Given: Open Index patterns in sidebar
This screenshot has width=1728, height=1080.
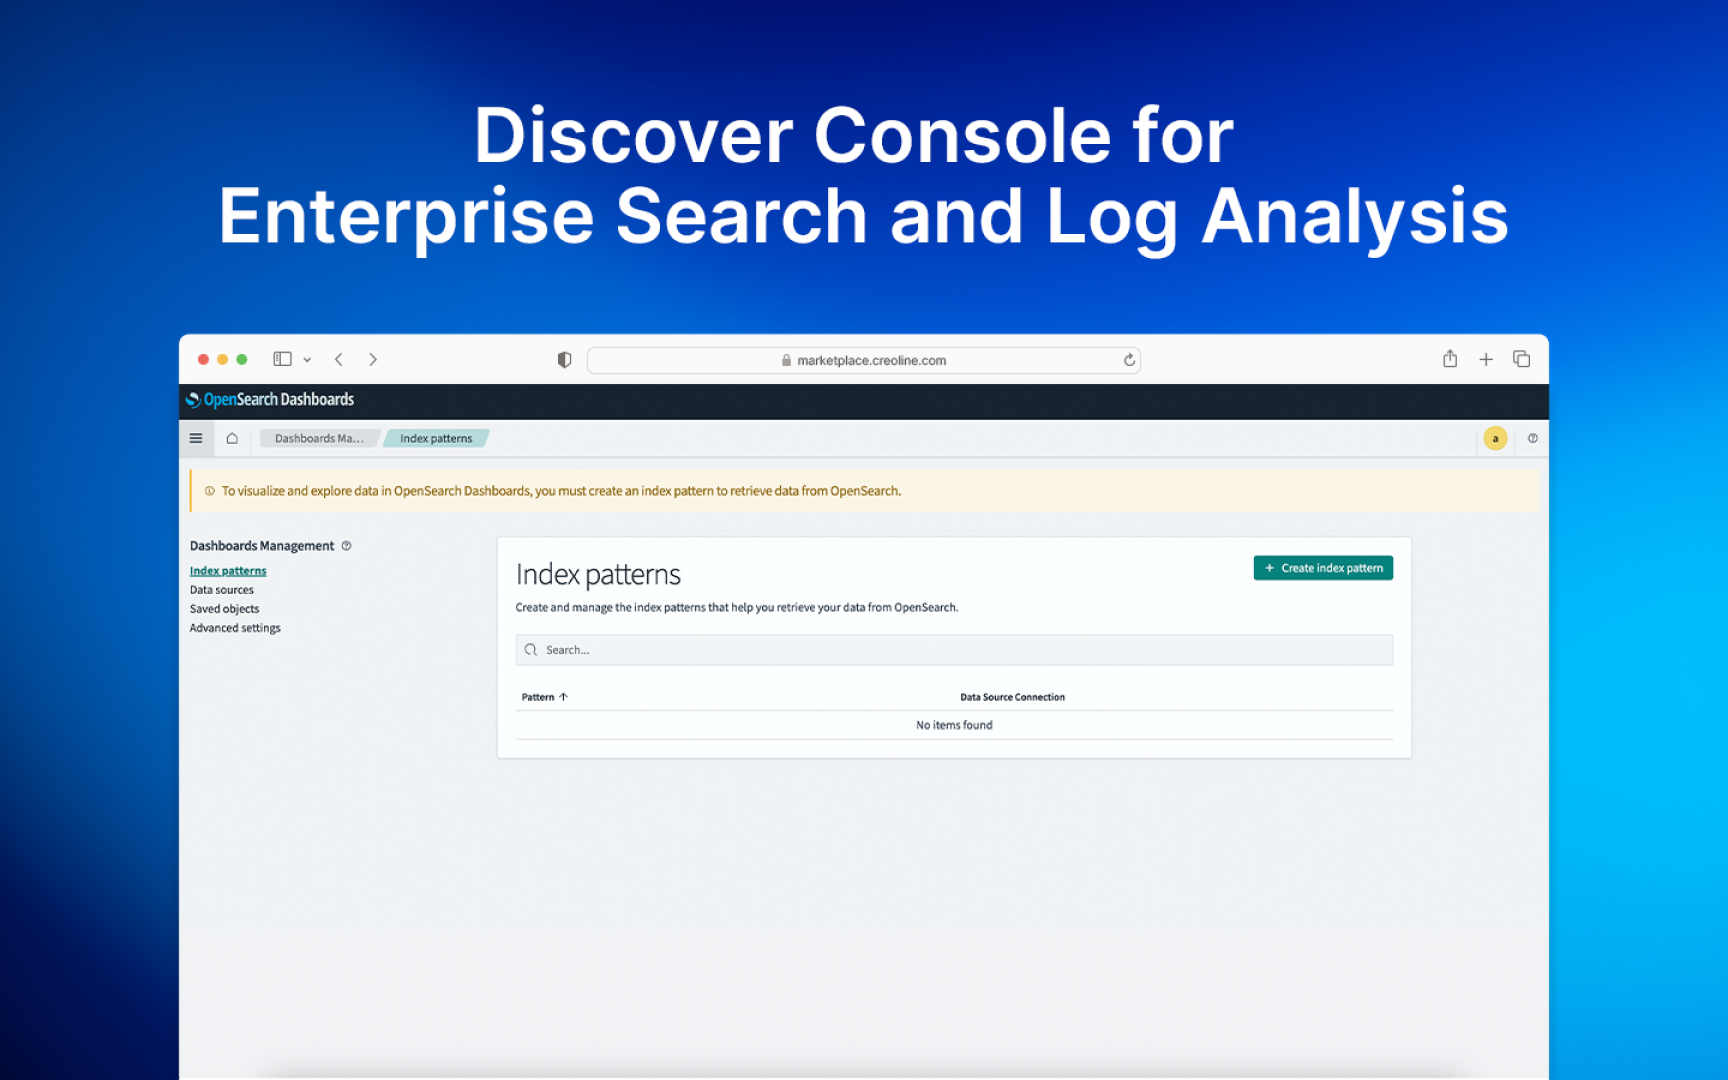Looking at the screenshot, I should [228, 571].
